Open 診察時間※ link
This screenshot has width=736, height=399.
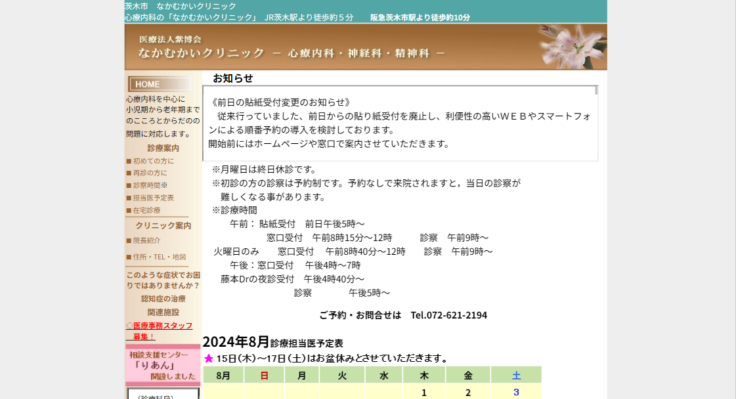click(x=150, y=185)
